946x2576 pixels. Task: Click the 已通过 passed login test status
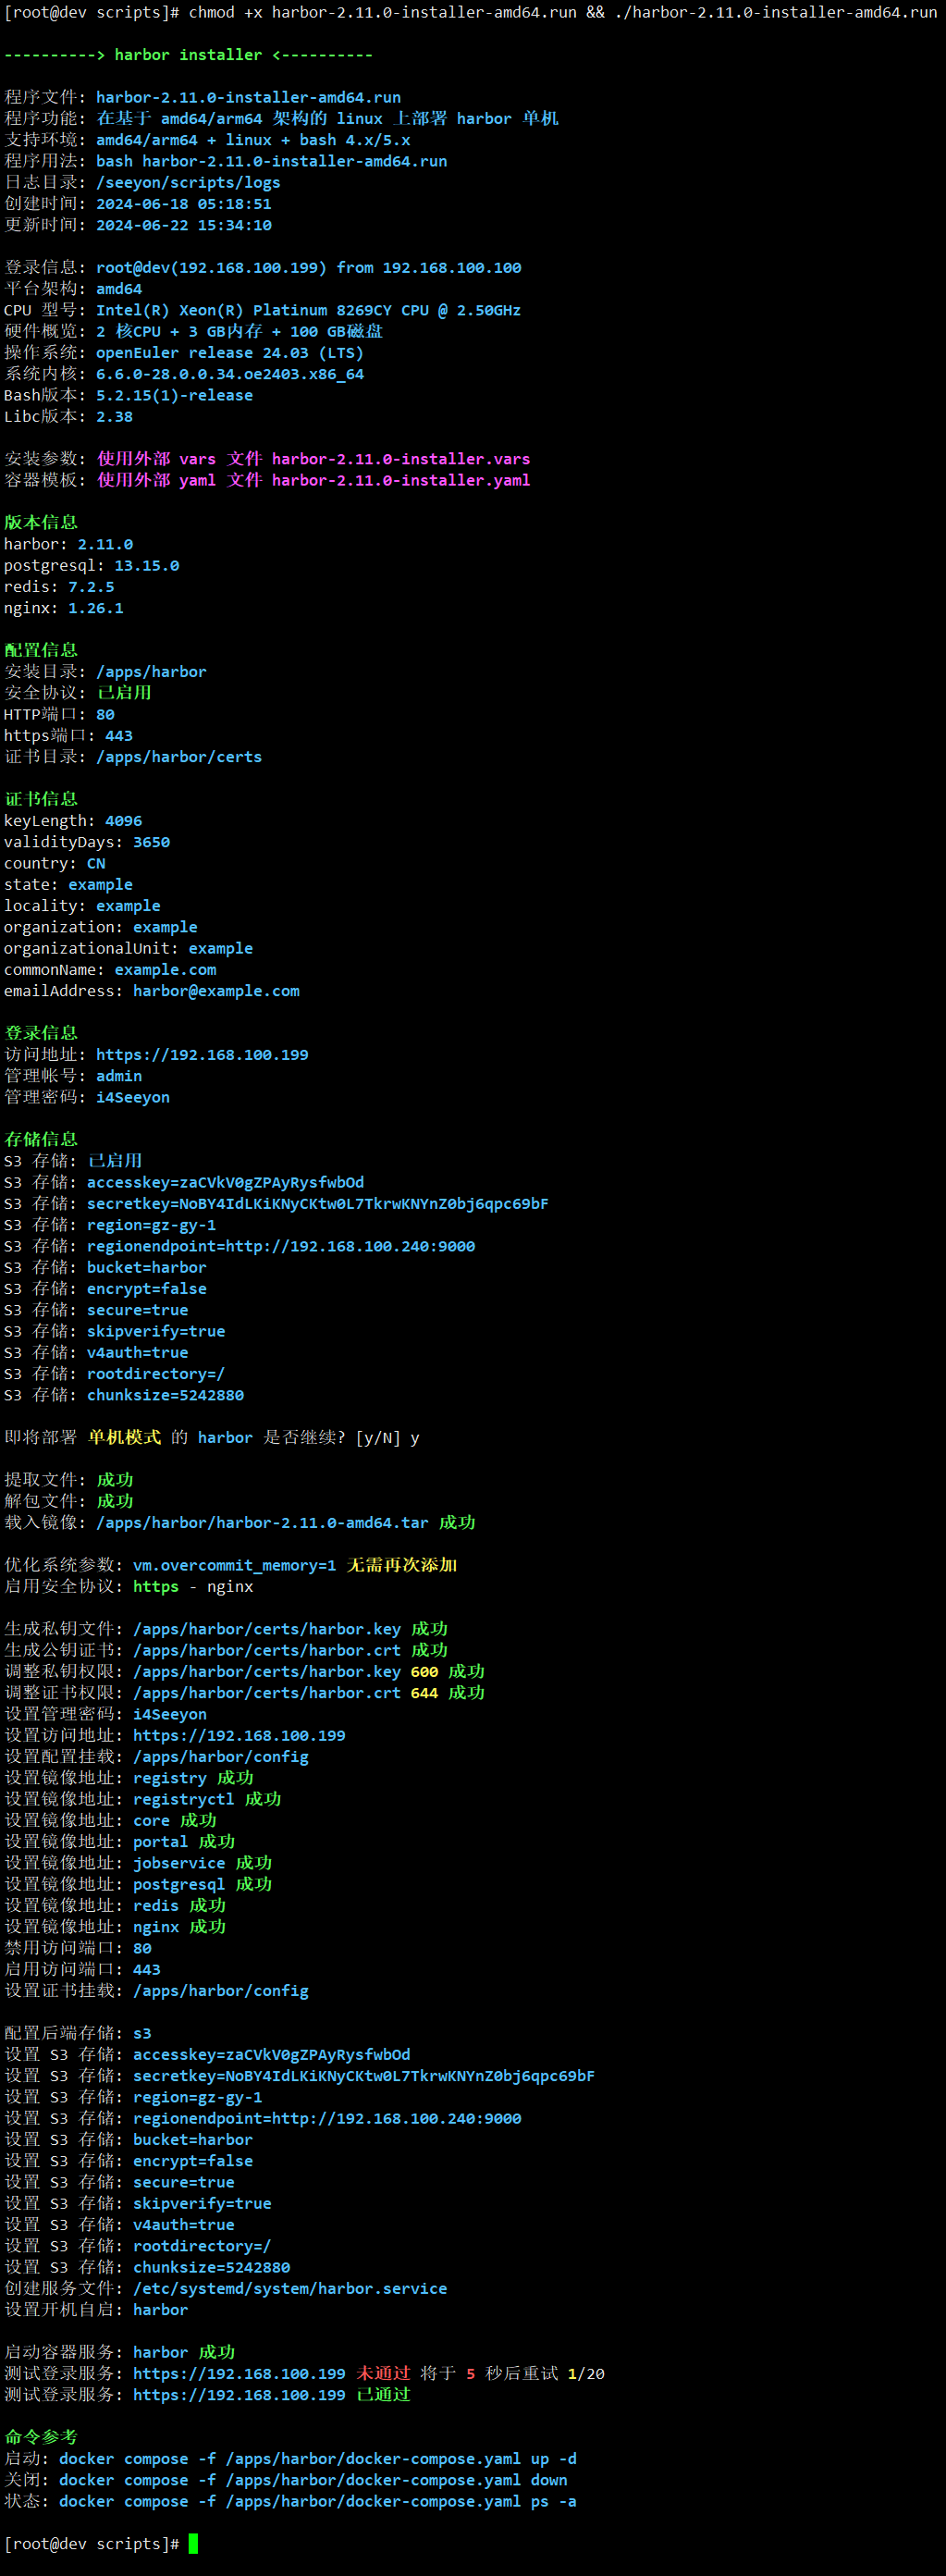click(383, 2394)
